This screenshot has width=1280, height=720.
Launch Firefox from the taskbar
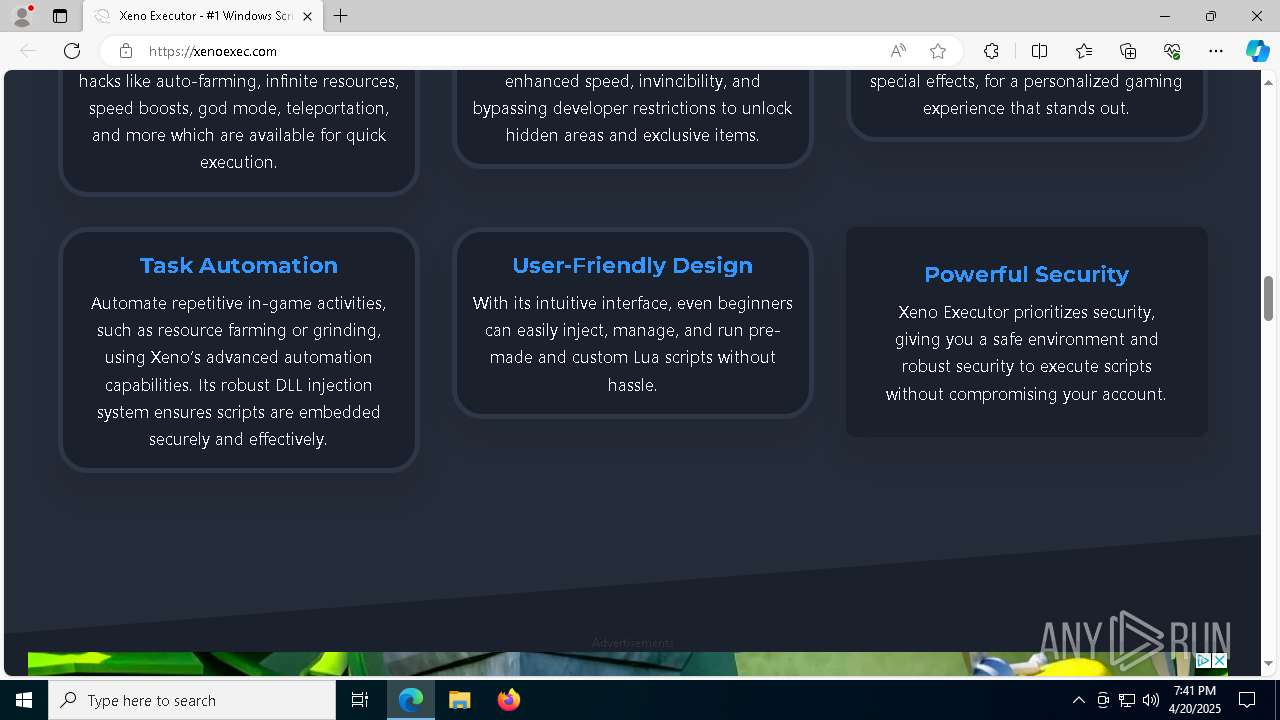(508, 700)
